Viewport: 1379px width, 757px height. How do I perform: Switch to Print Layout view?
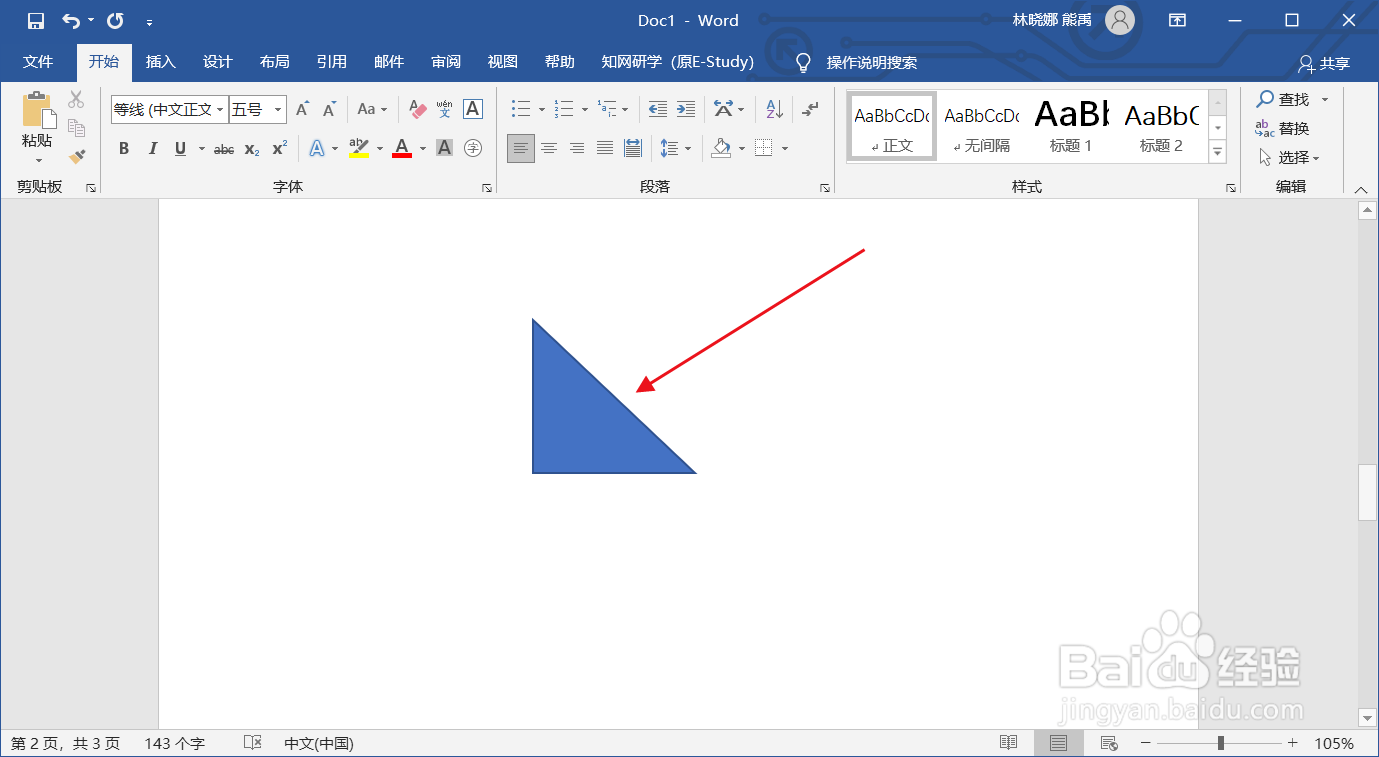click(1059, 743)
